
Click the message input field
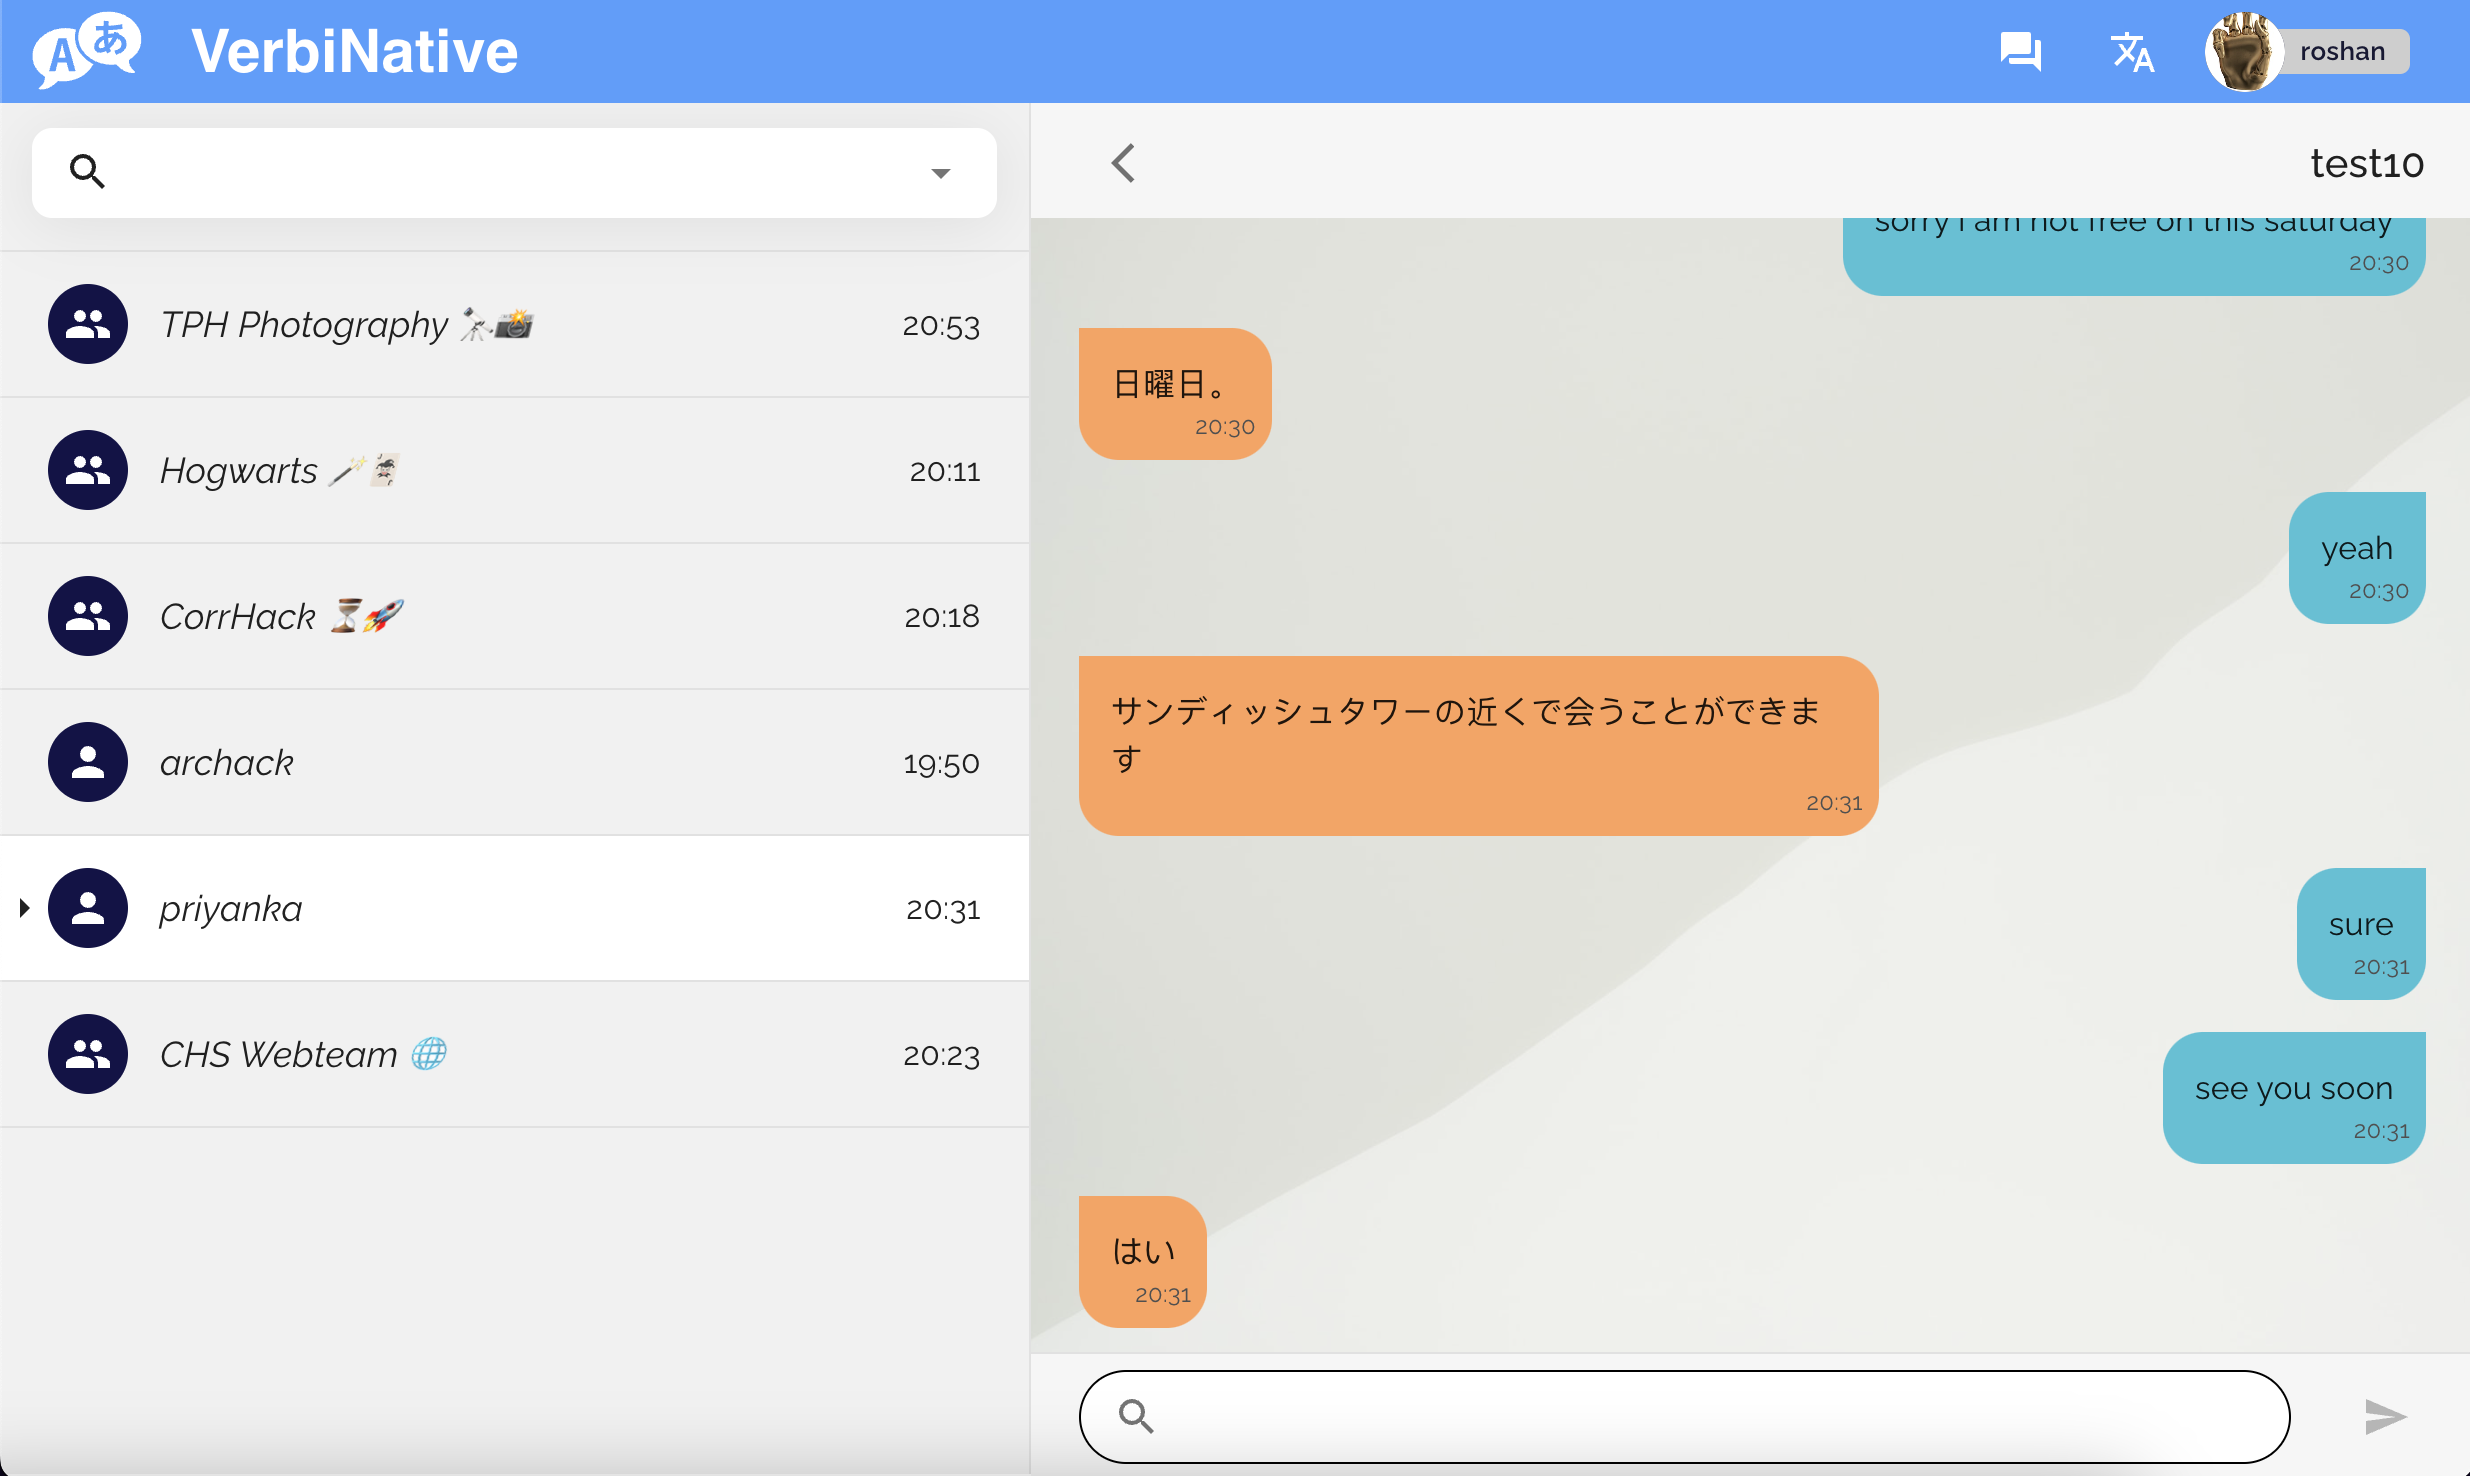coord(1700,1416)
